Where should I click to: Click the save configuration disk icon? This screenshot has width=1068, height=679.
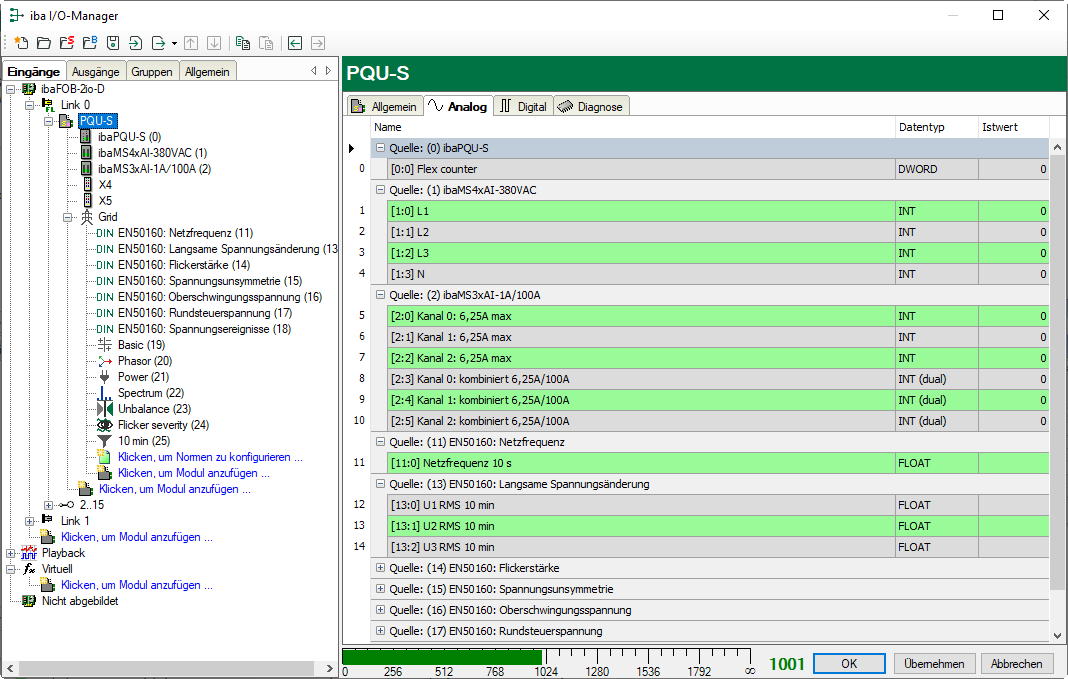tap(113, 43)
